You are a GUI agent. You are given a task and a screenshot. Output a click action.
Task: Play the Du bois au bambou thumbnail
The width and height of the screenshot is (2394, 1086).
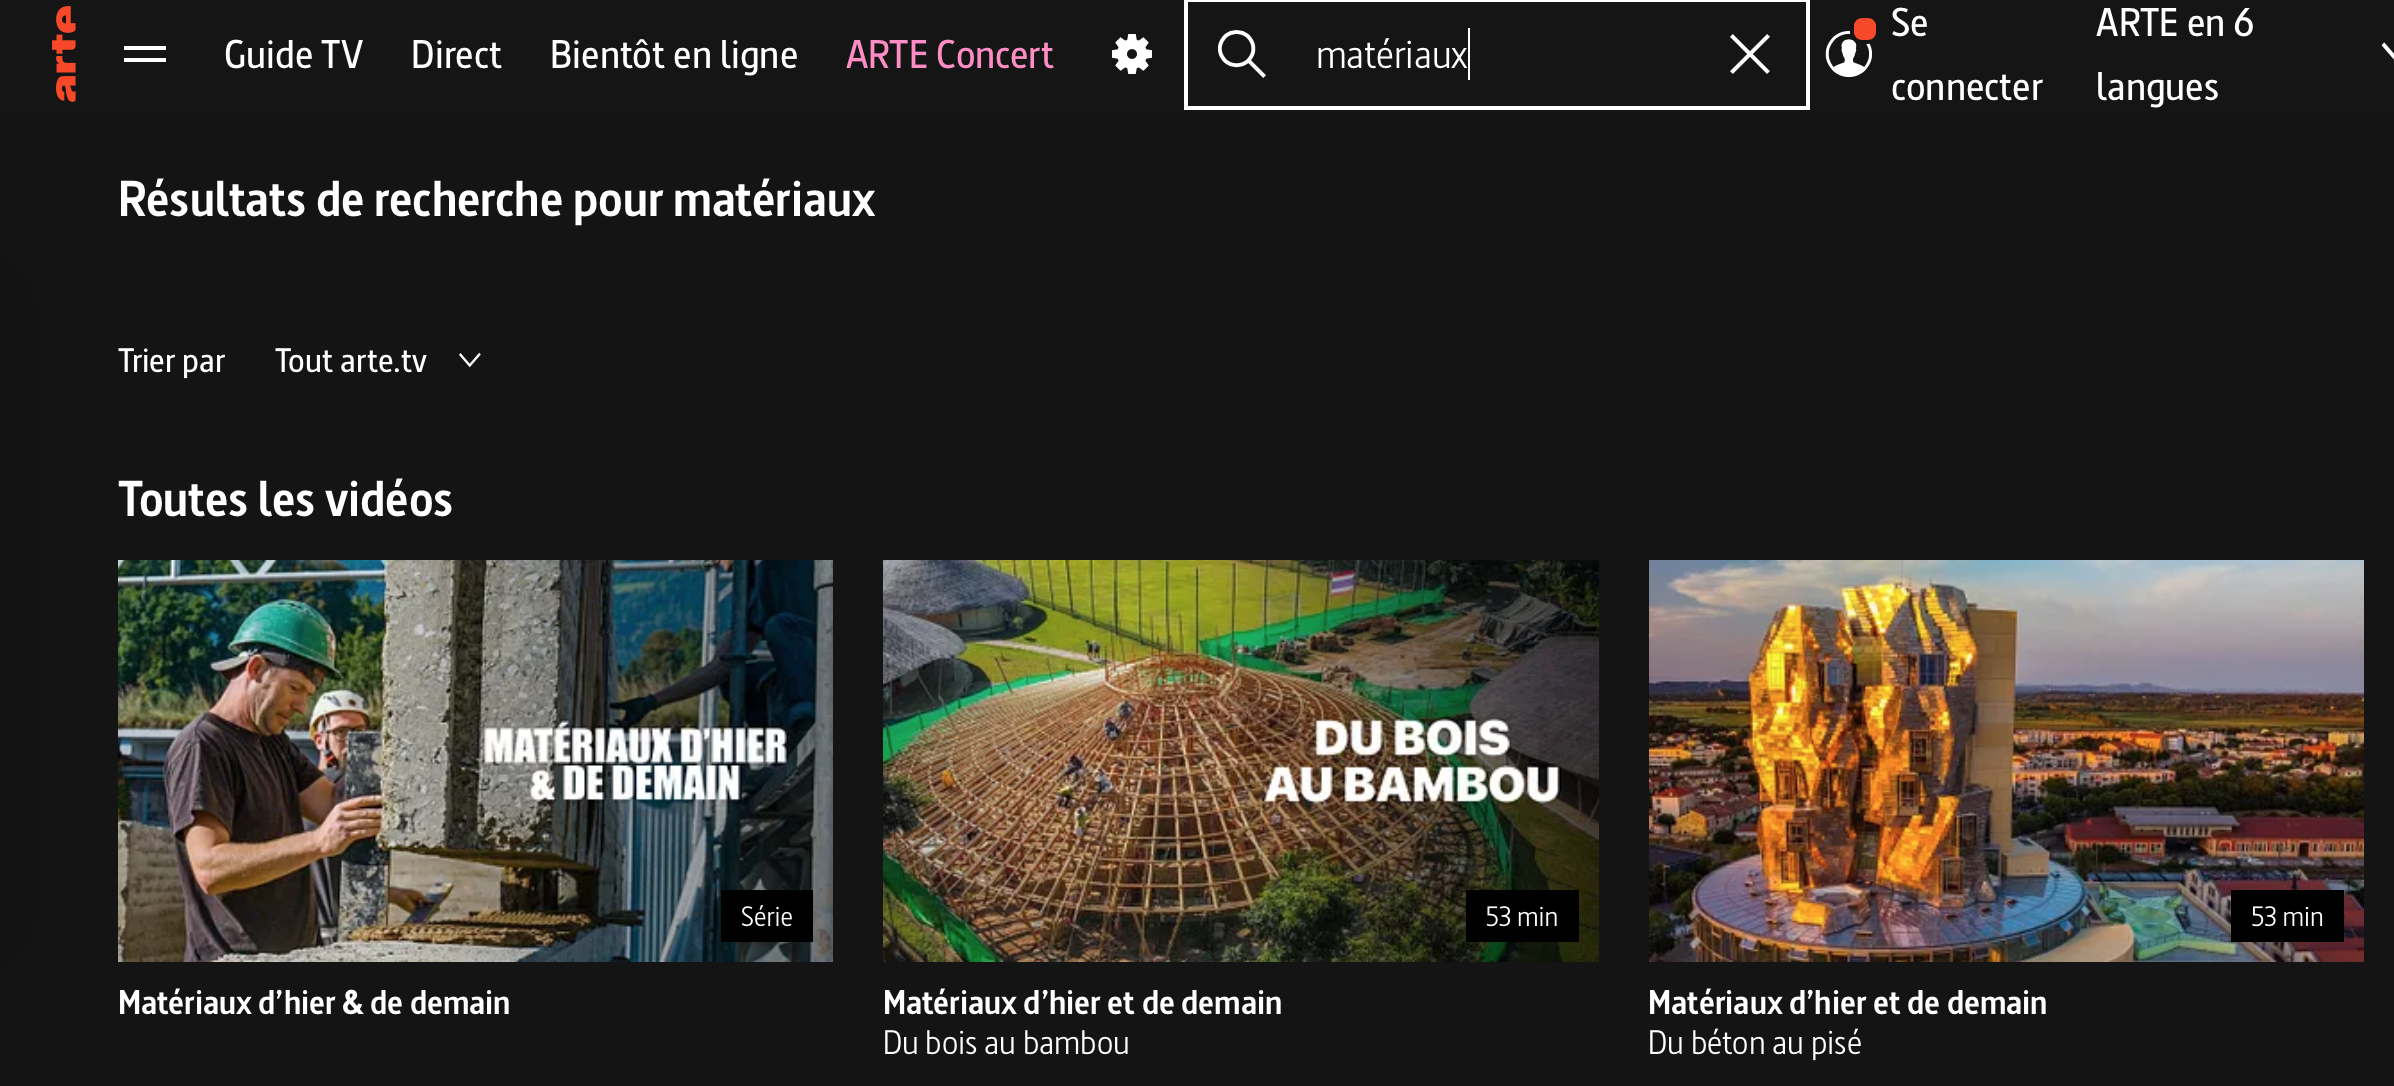[x=1240, y=760]
